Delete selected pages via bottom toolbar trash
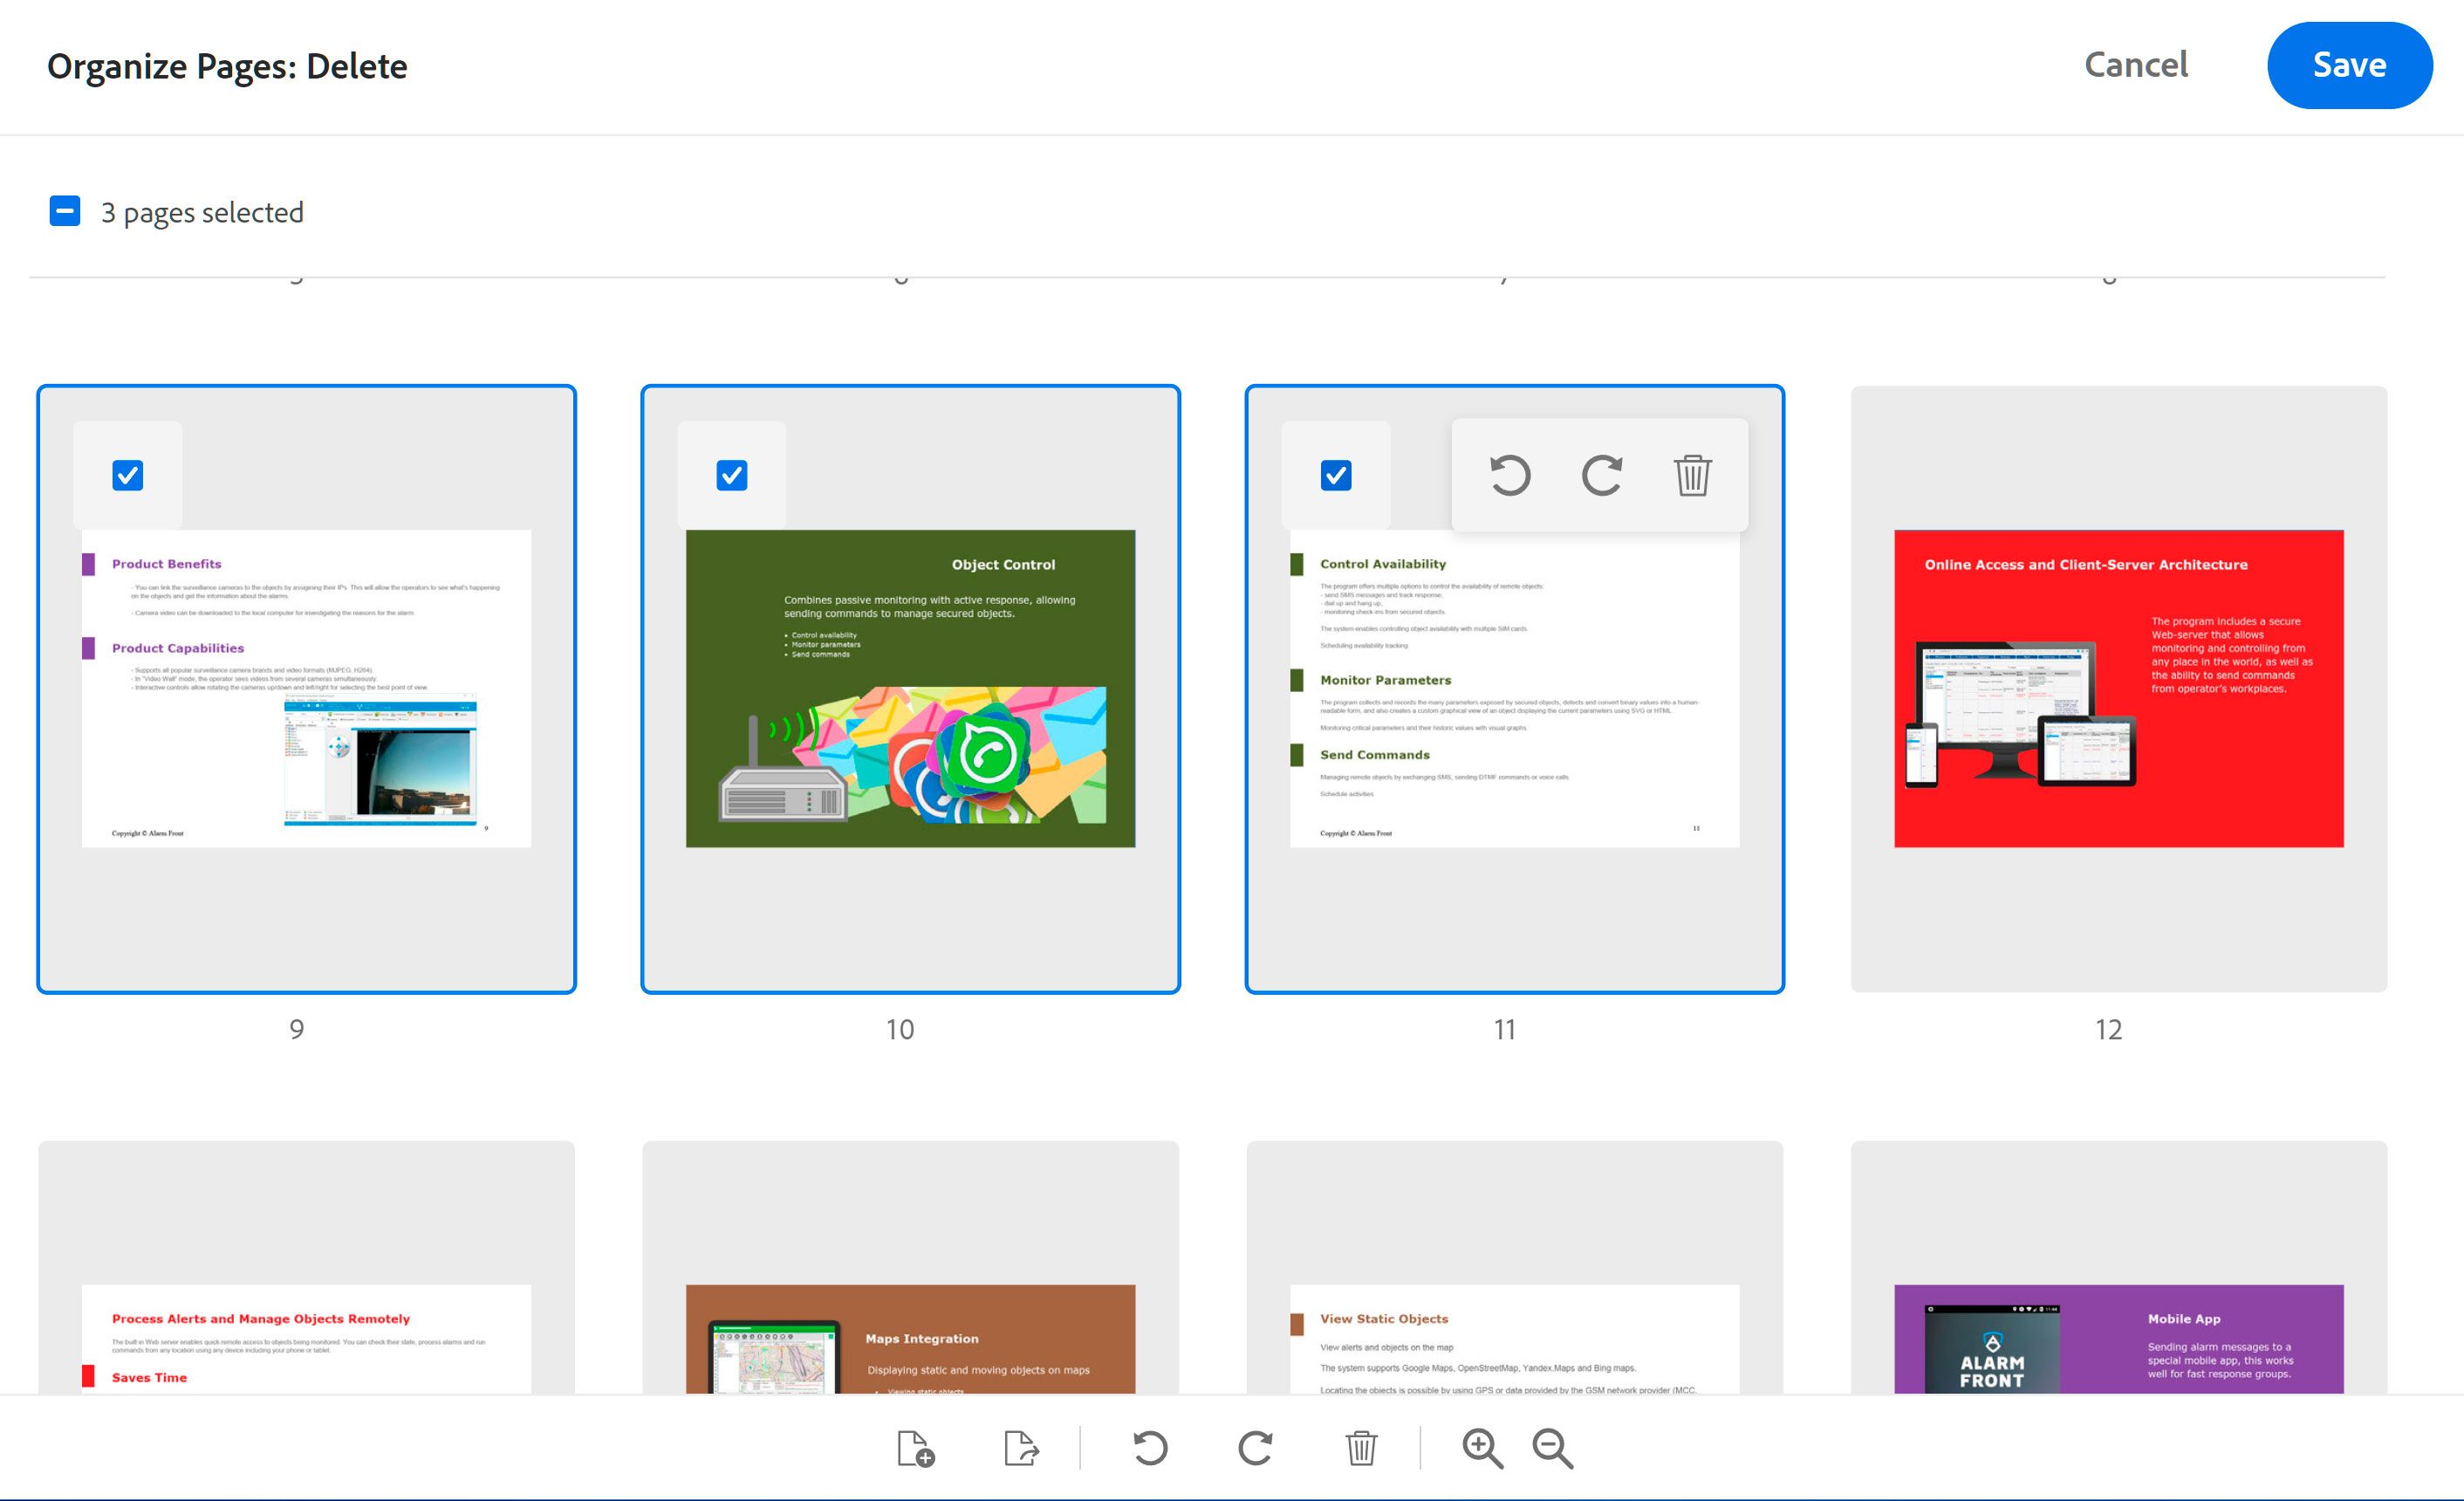 [1361, 1448]
